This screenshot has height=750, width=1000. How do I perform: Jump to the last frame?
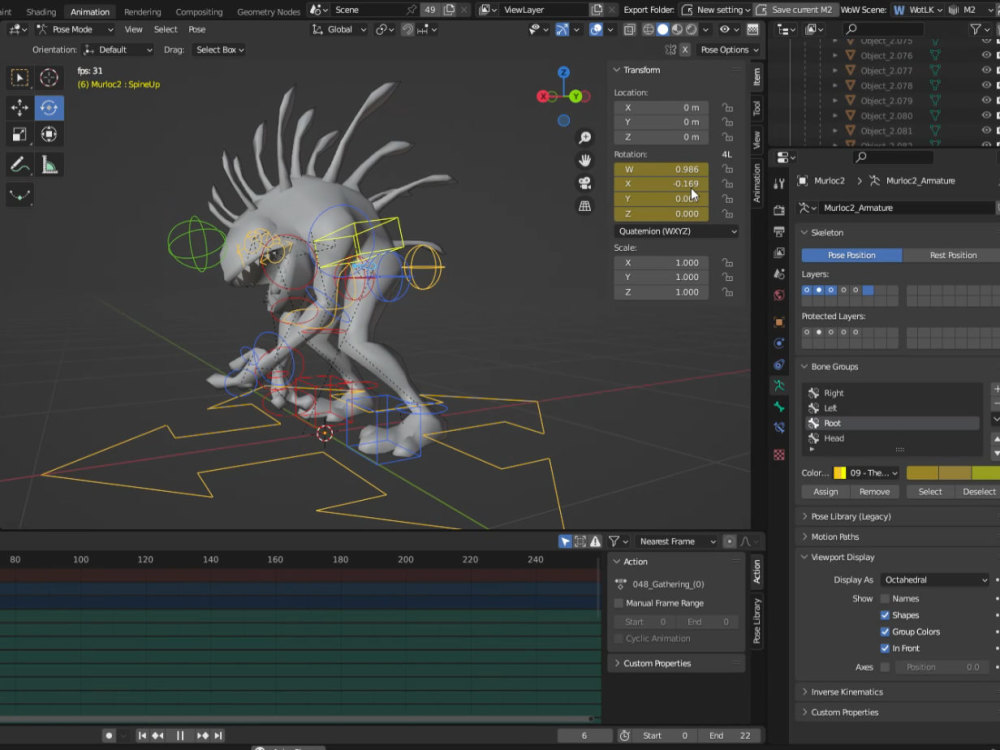point(218,735)
